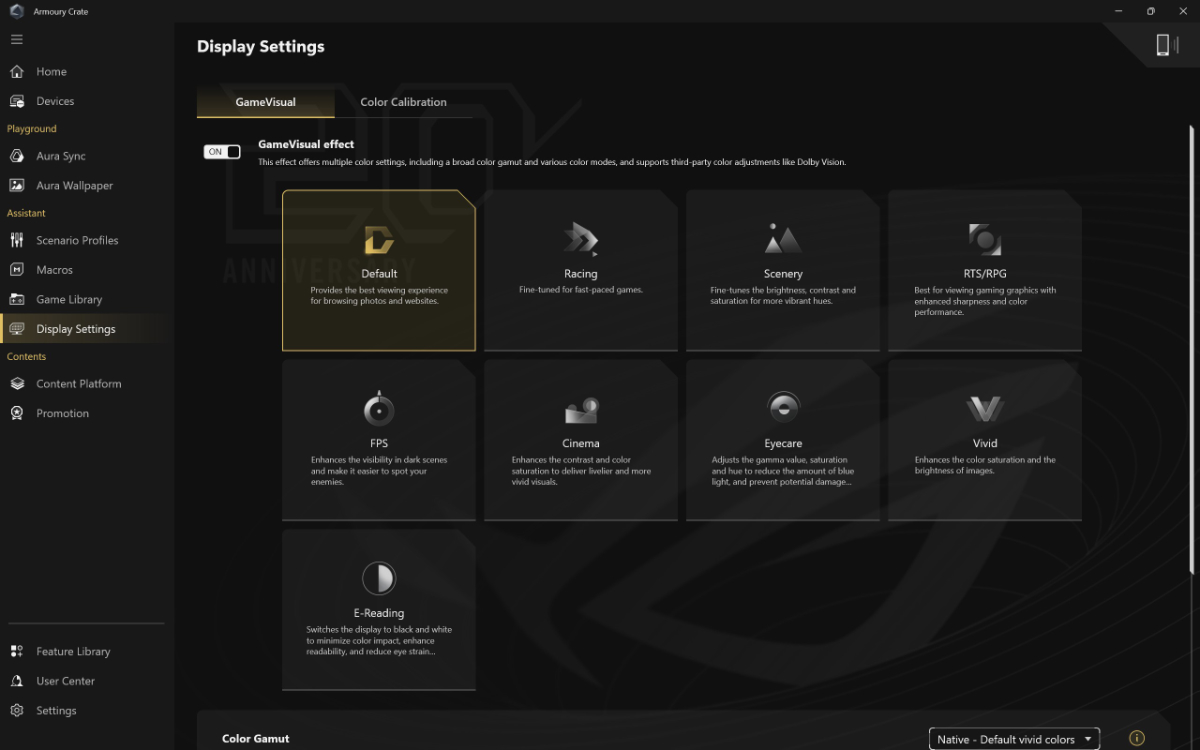The image size is (1200, 750).
Task: Click the Promotion badge icon
Action: click(16, 413)
